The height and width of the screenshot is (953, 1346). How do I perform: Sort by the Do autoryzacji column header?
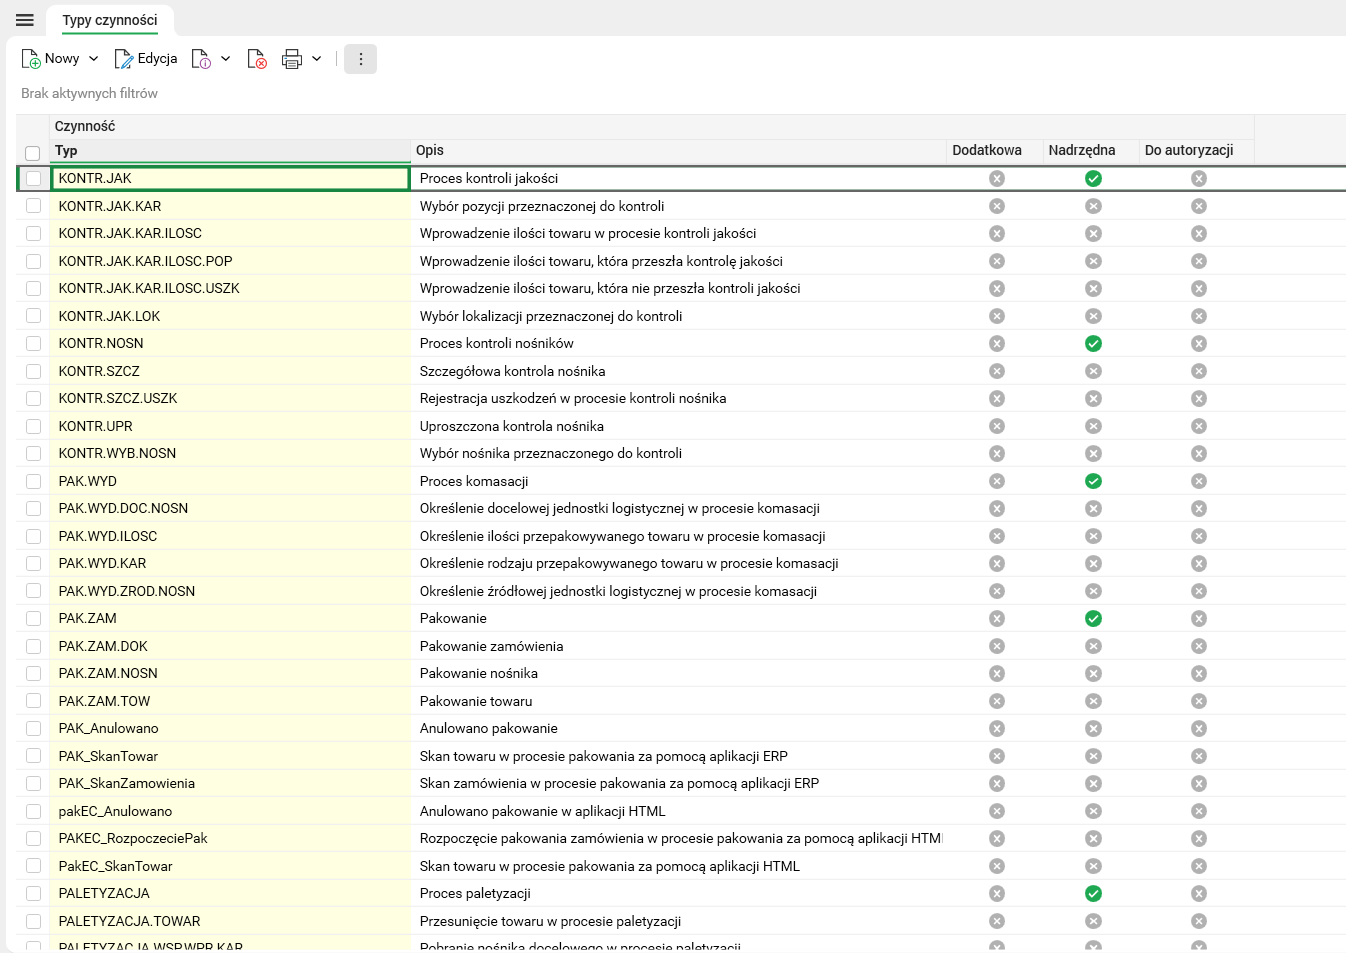coord(1189,150)
